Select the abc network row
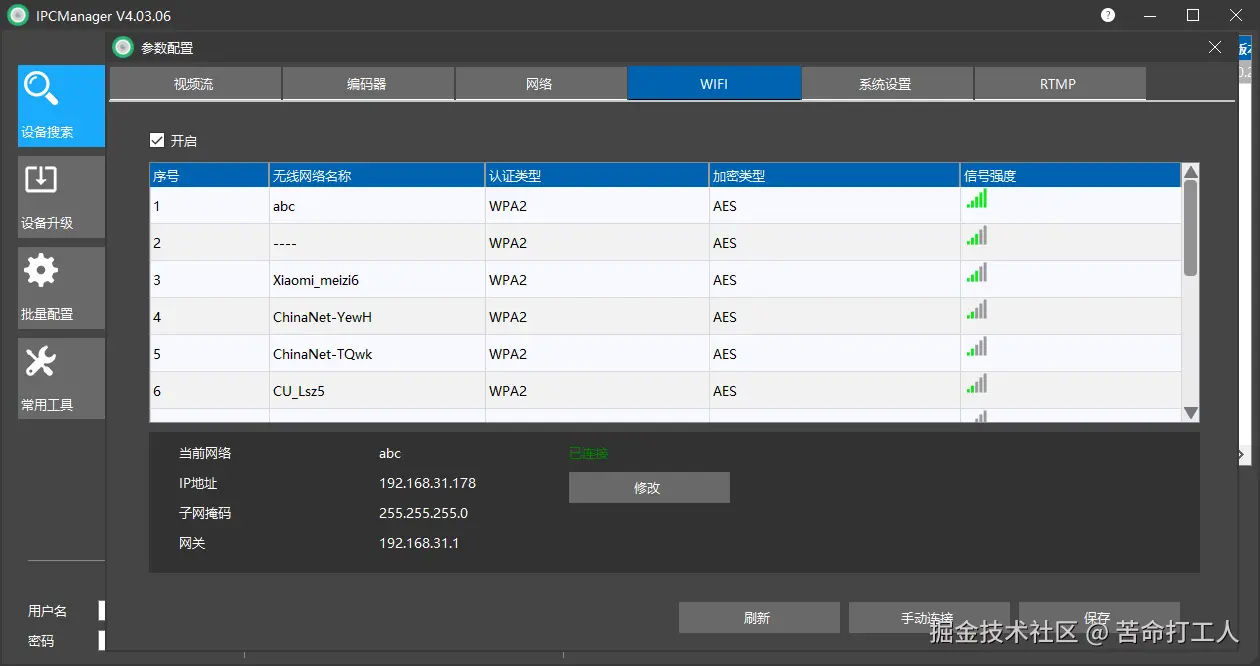 tap(665, 206)
